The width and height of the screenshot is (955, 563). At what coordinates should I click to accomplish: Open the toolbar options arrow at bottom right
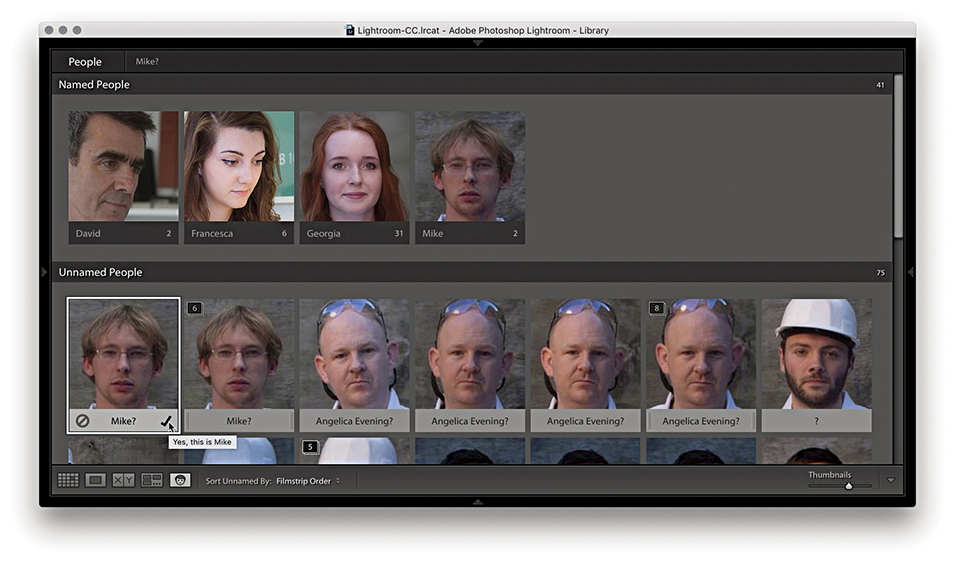[890, 481]
